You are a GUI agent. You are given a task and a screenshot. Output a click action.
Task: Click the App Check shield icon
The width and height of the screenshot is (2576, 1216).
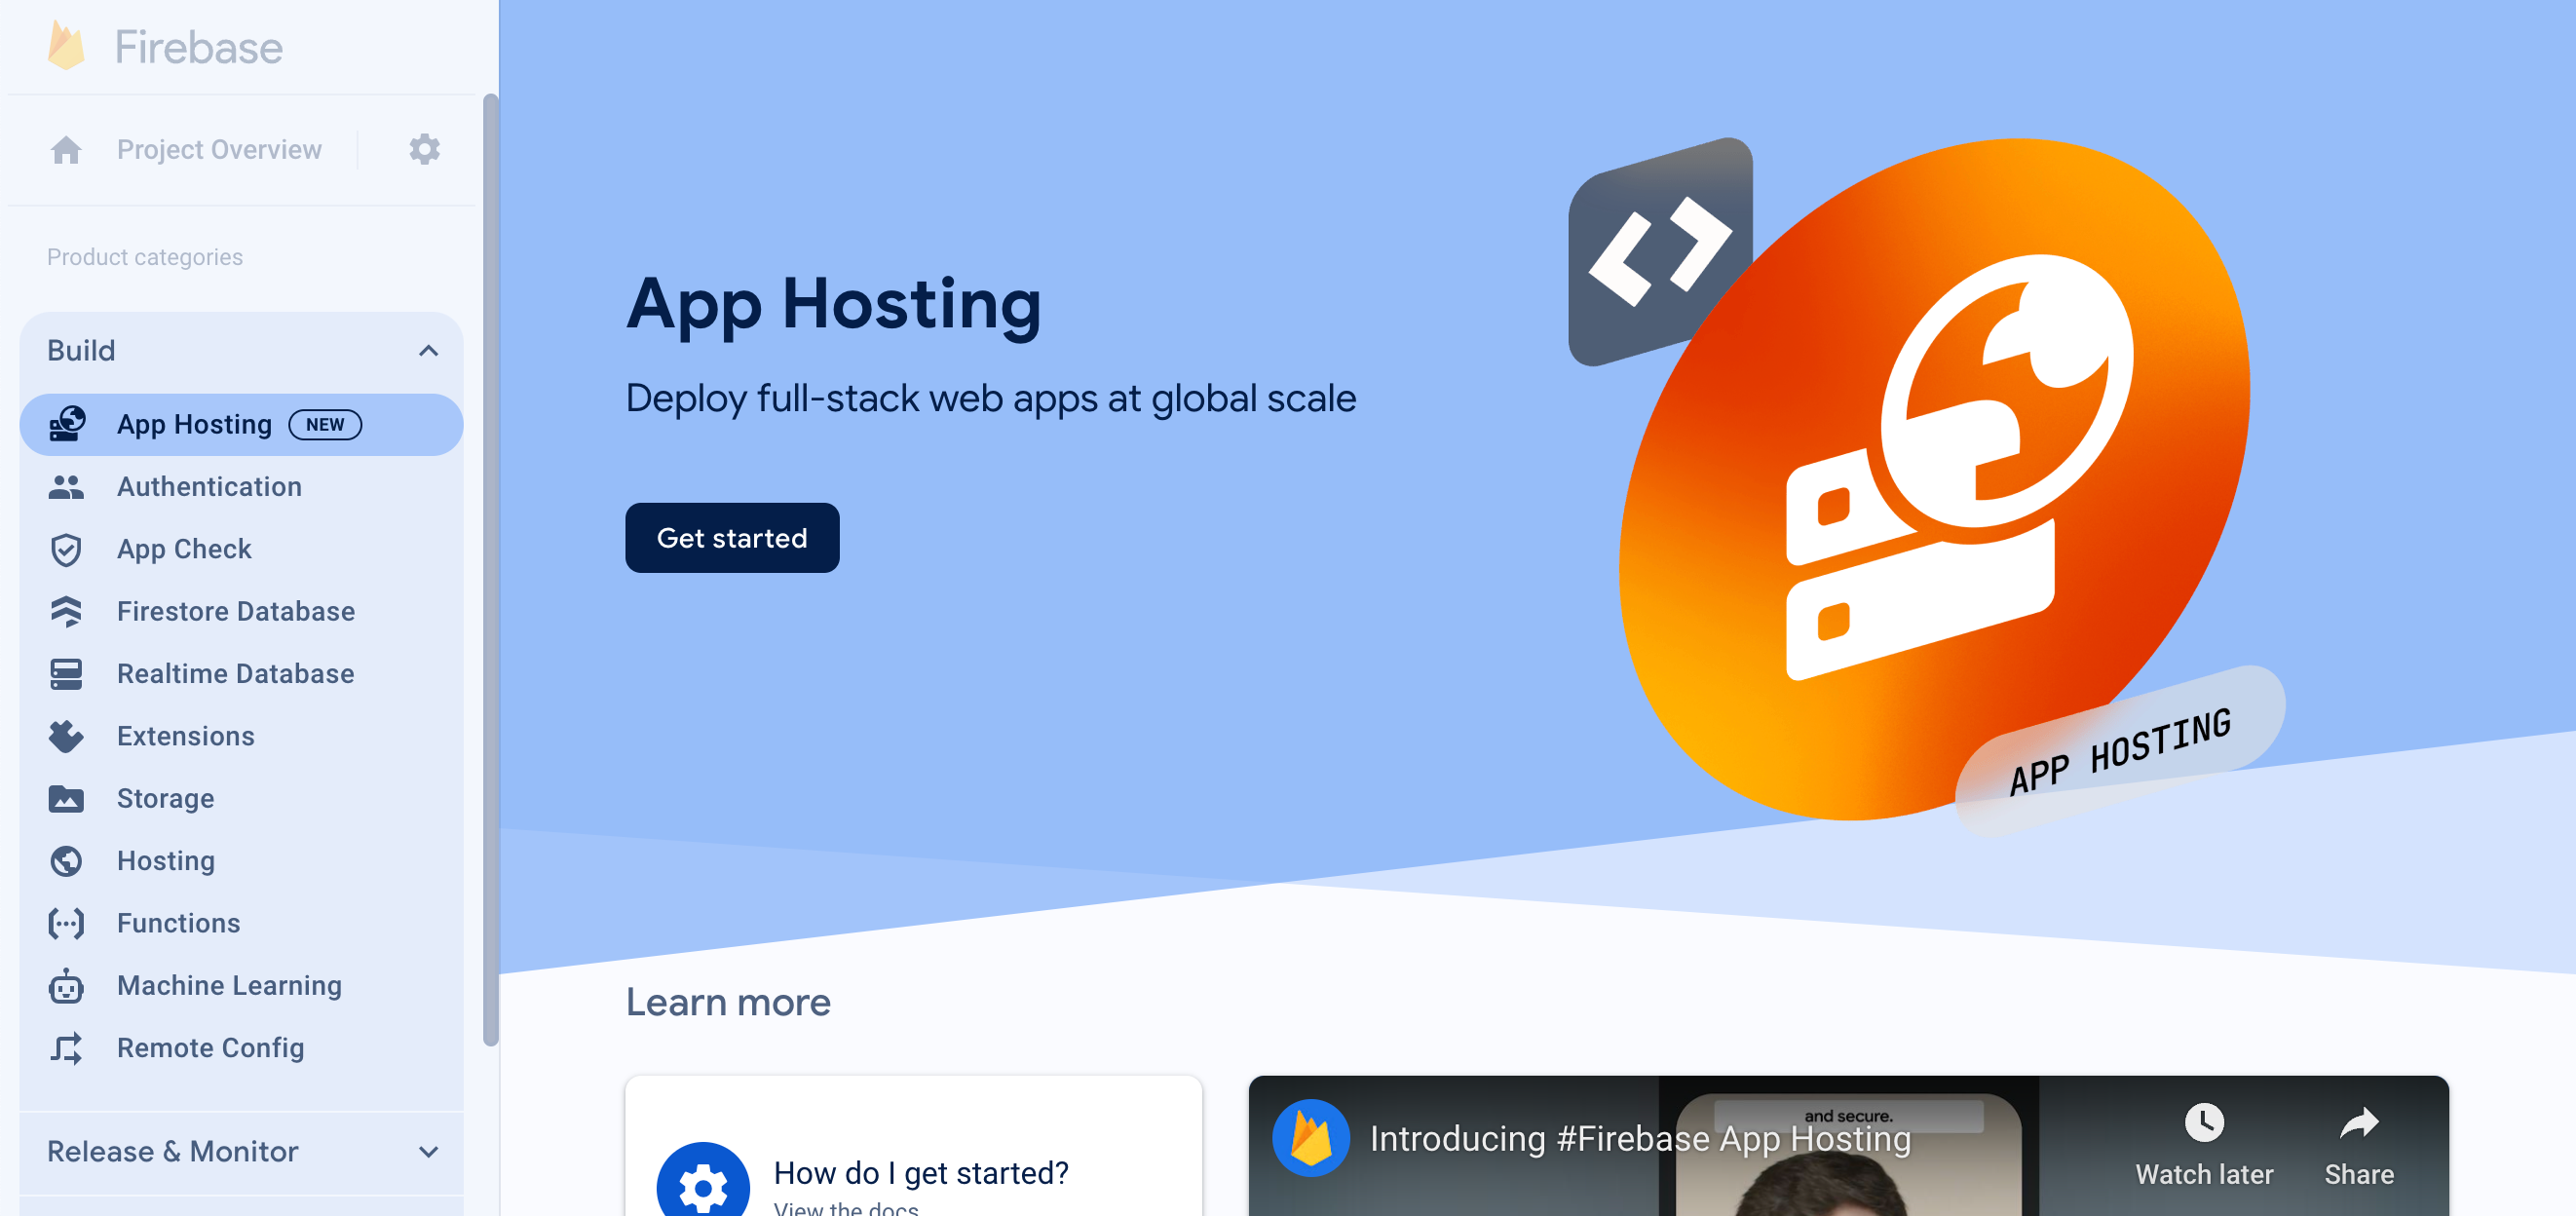pos(67,549)
